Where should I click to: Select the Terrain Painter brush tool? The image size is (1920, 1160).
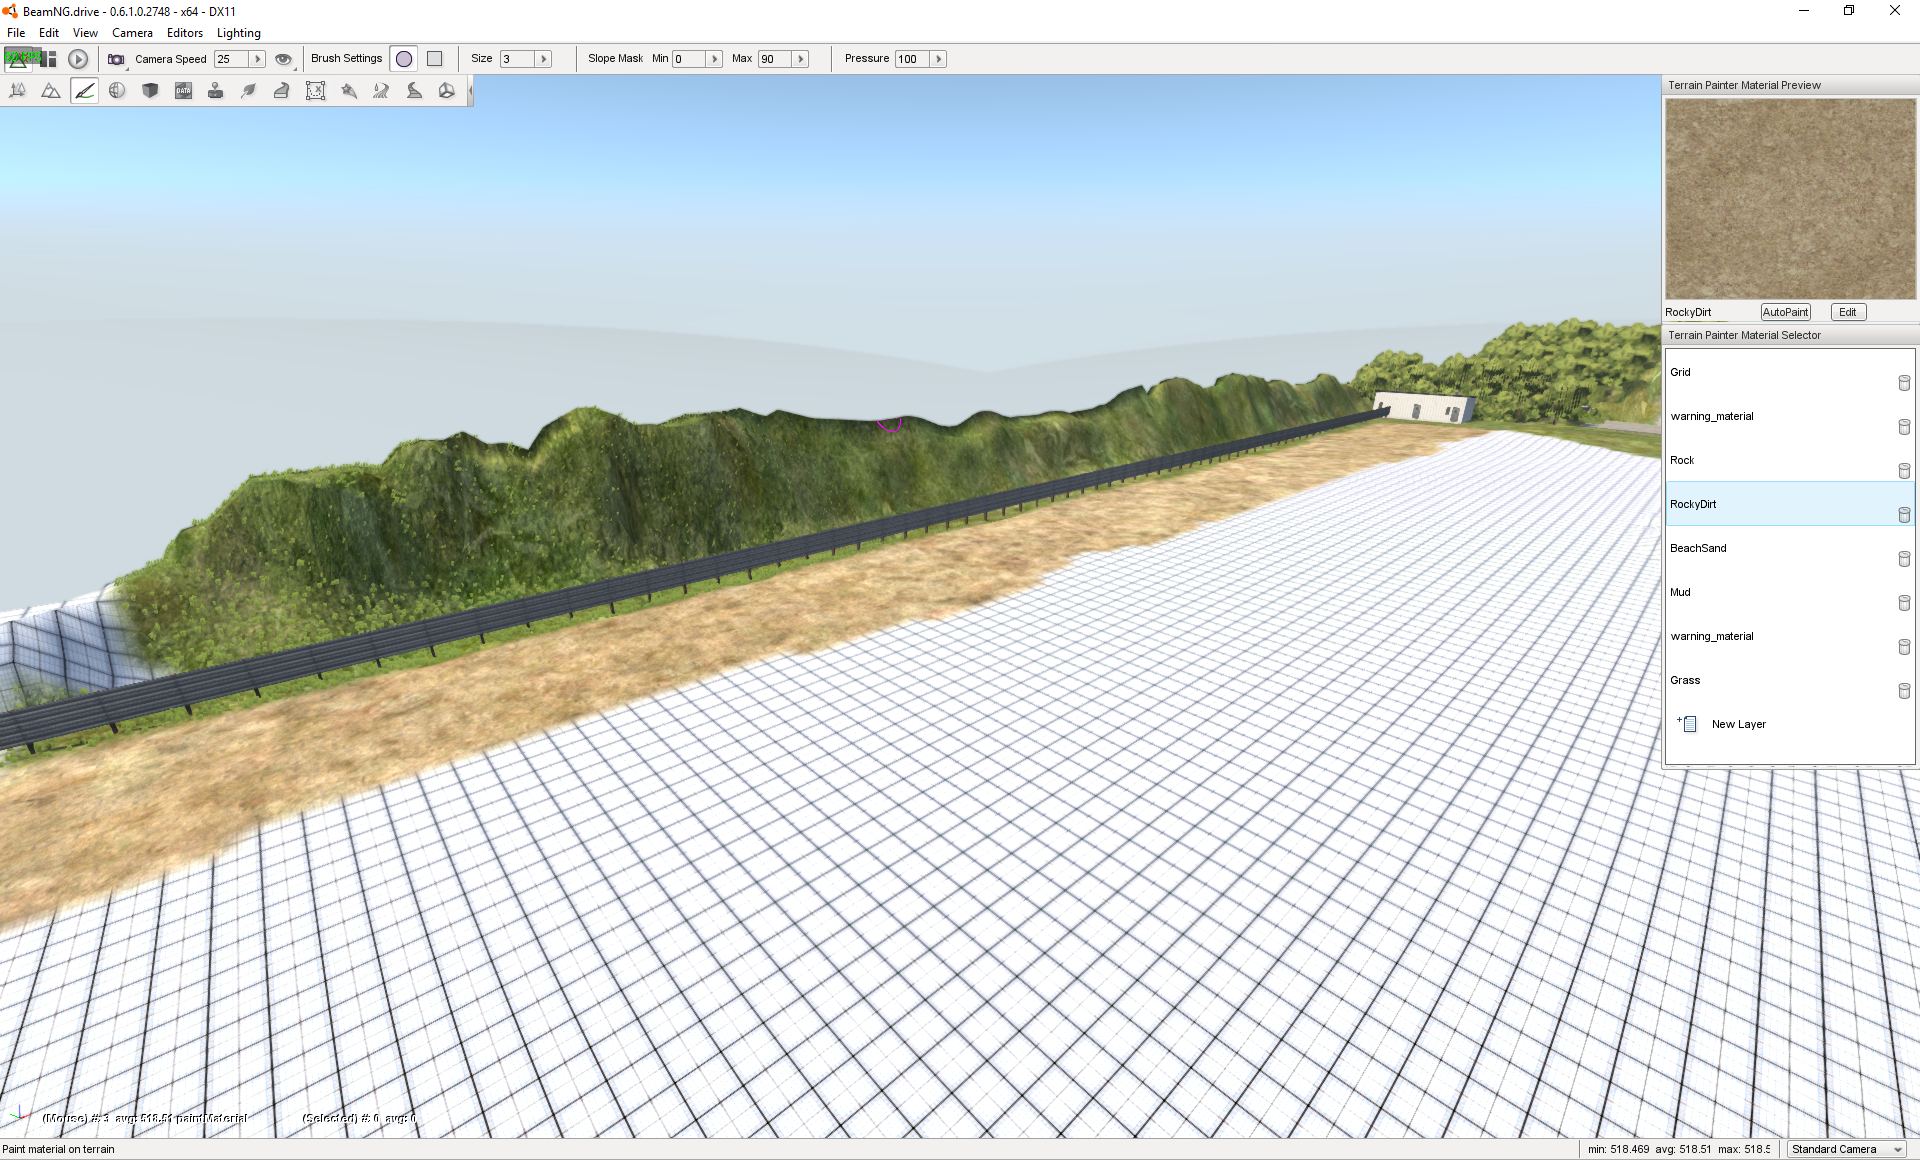pos(84,91)
